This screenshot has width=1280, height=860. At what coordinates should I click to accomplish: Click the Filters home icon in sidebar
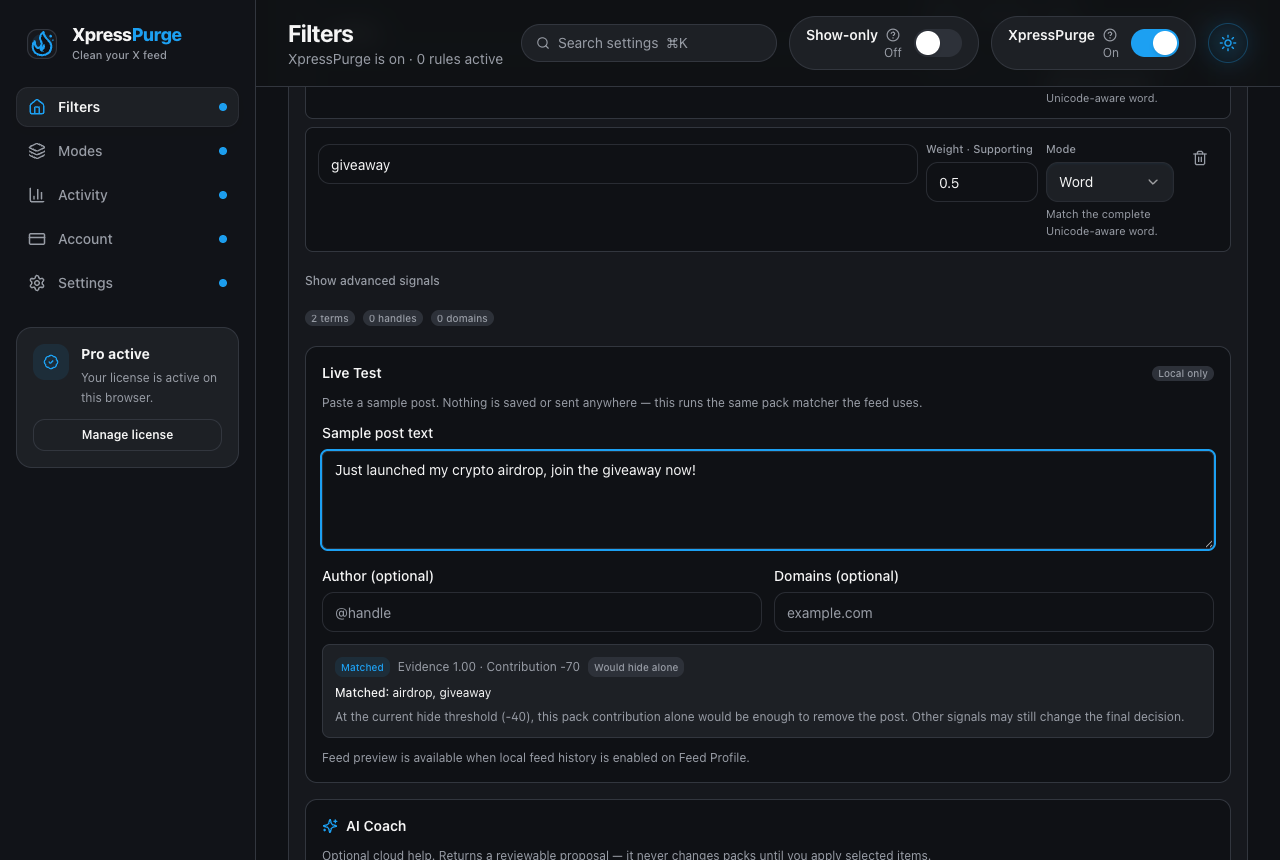37,107
